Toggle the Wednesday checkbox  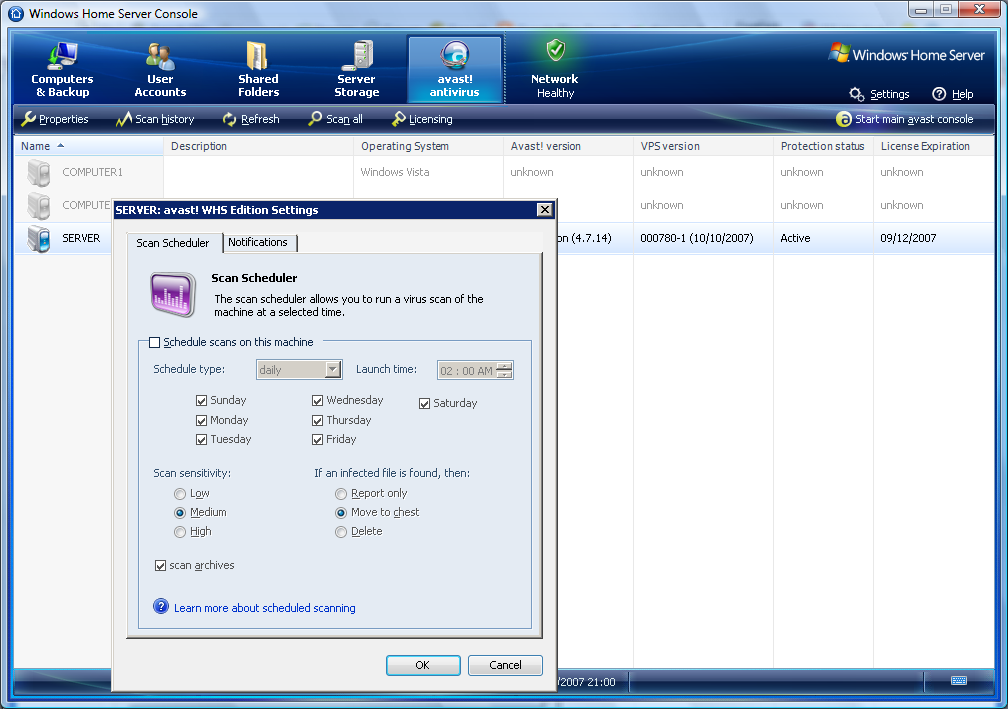pyautogui.click(x=318, y=400)
